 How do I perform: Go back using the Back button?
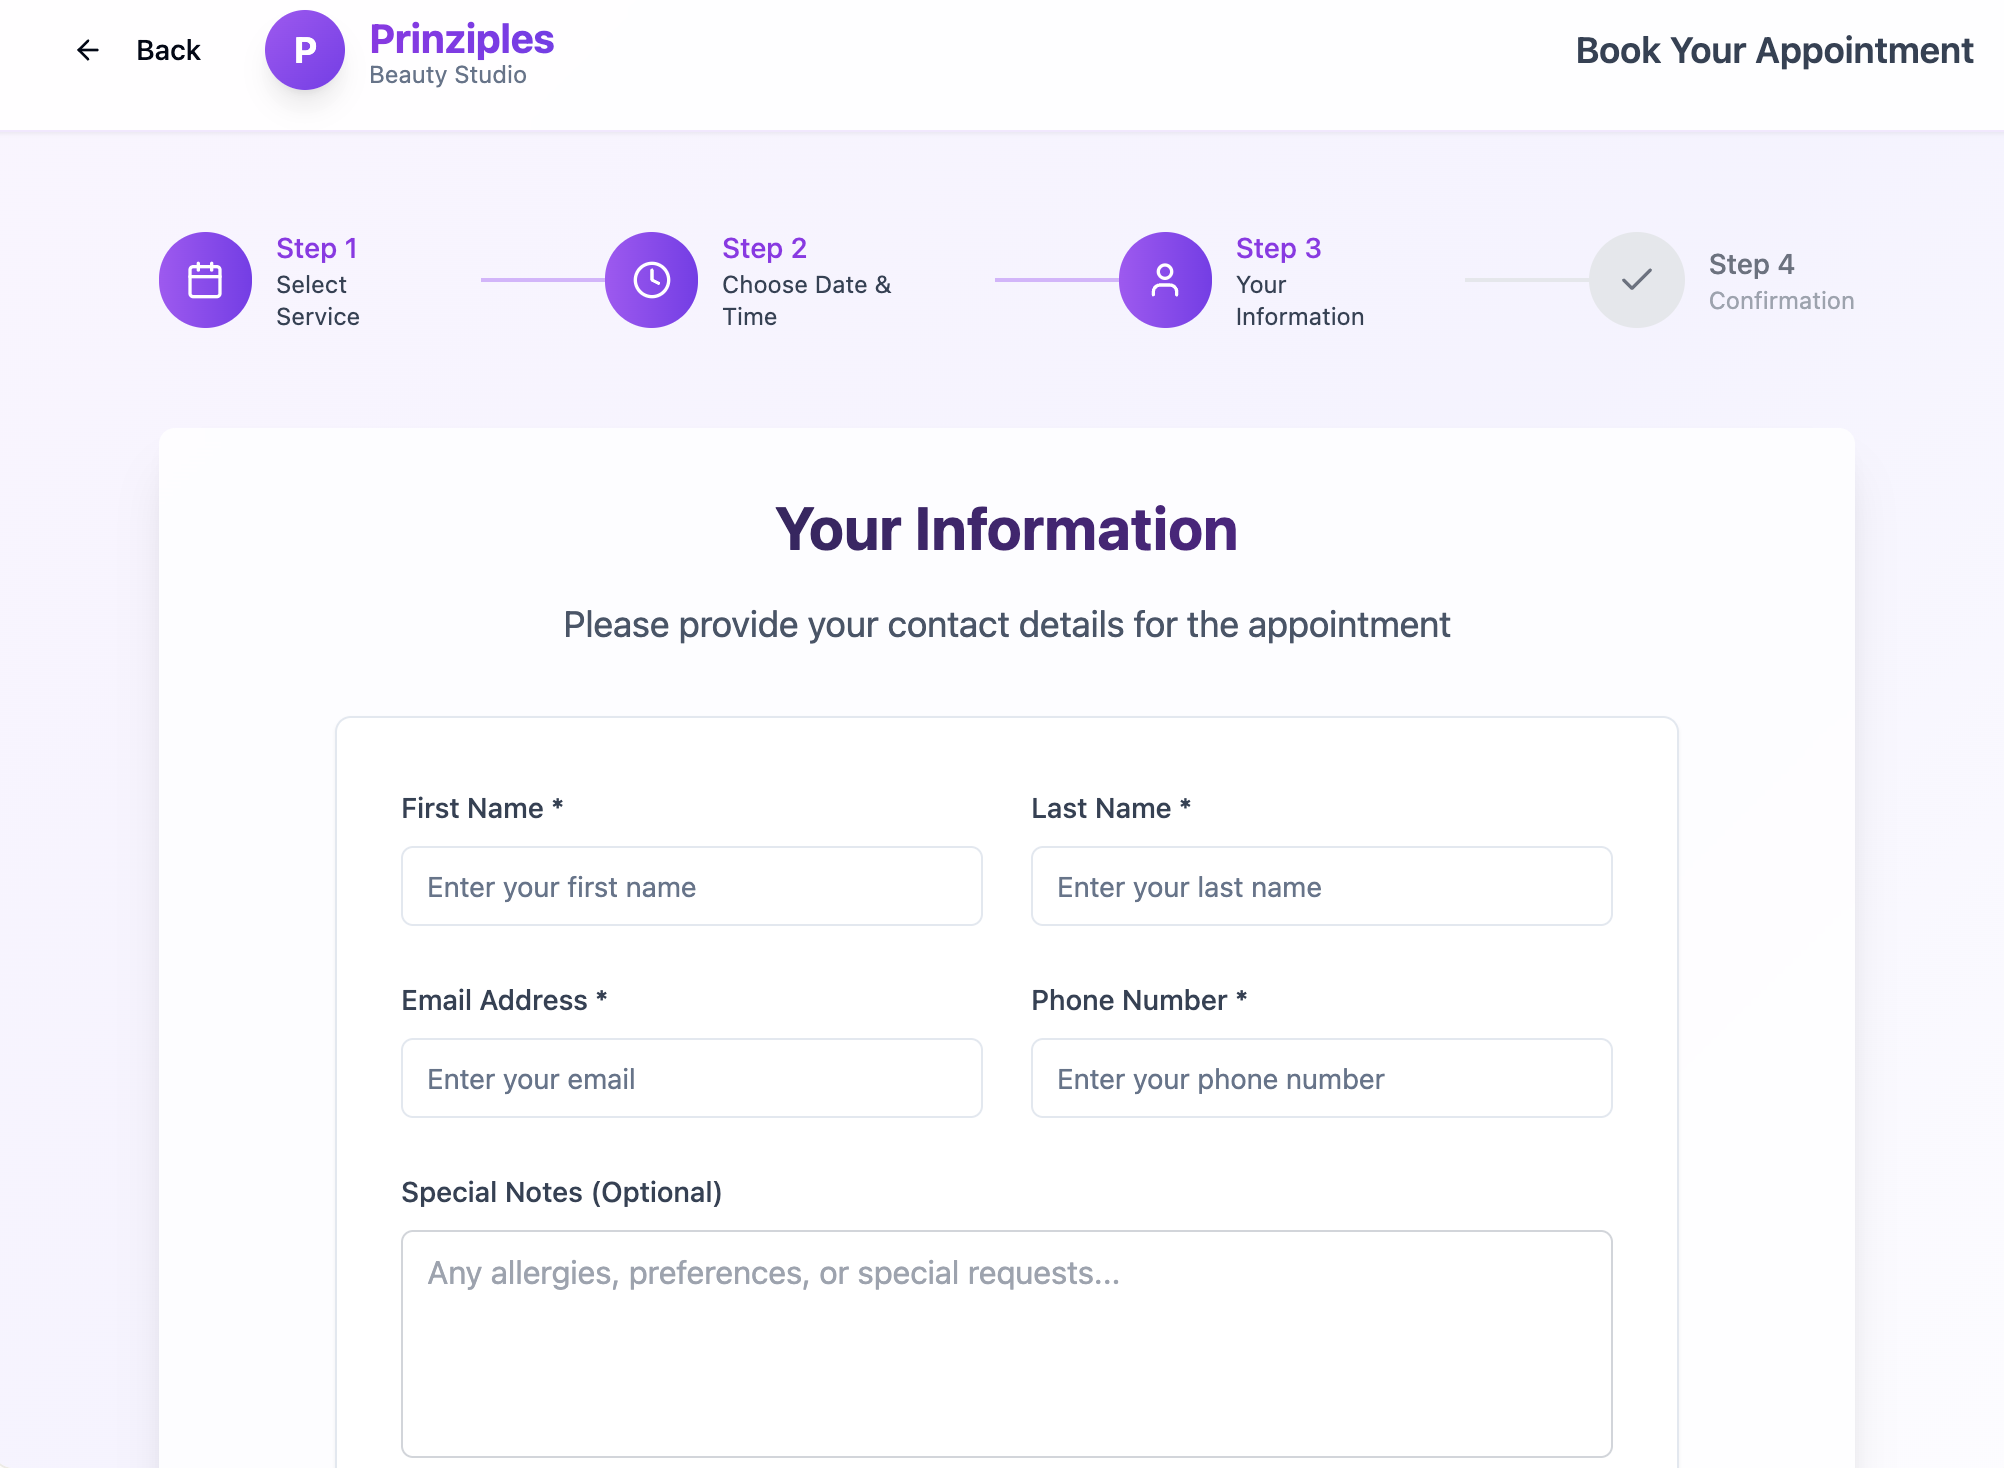point(167,50)
